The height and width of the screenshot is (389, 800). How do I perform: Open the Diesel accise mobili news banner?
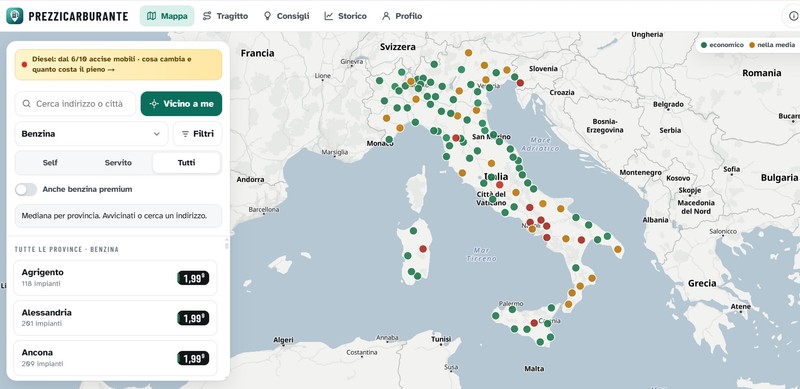118,64
